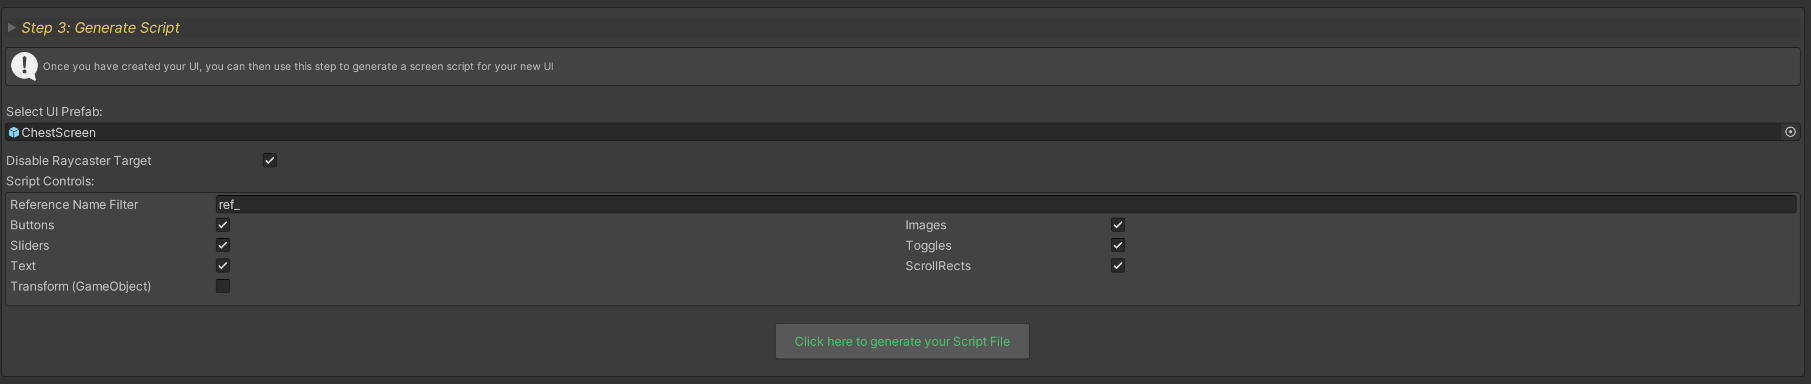Image resolution: width=1811 pixels, height=384 pixels.
Task: Expand the Step 3 Generate Script foldout arrow
Action: [12, 28]
